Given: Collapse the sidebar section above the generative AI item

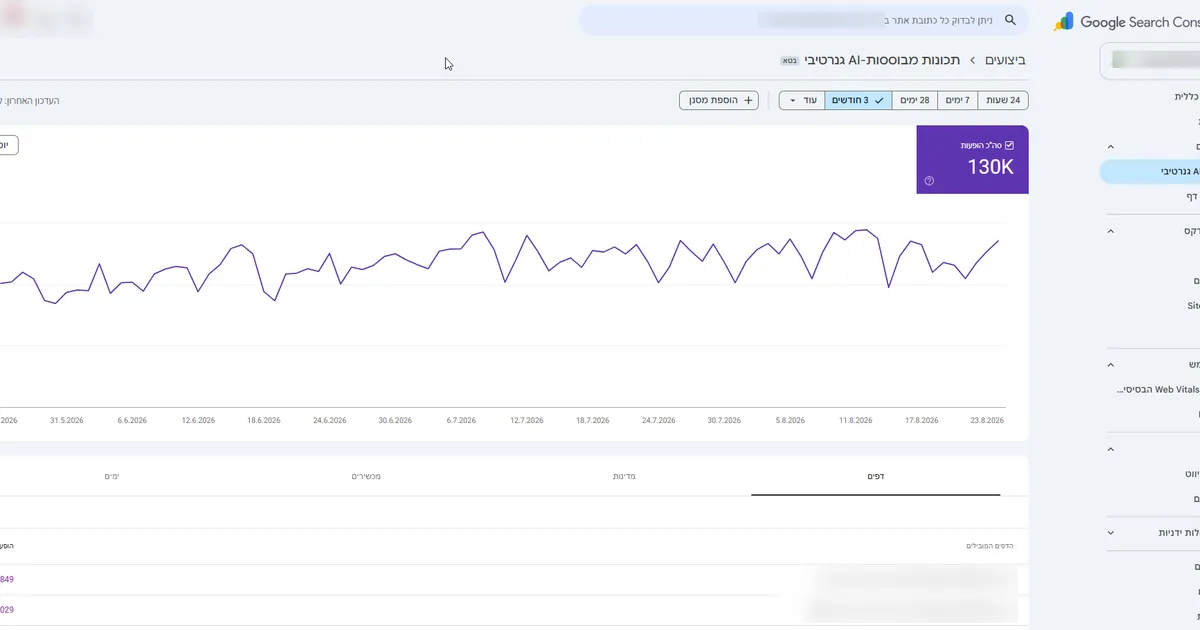Looking at the screenshot, I should coord(1110,146).
